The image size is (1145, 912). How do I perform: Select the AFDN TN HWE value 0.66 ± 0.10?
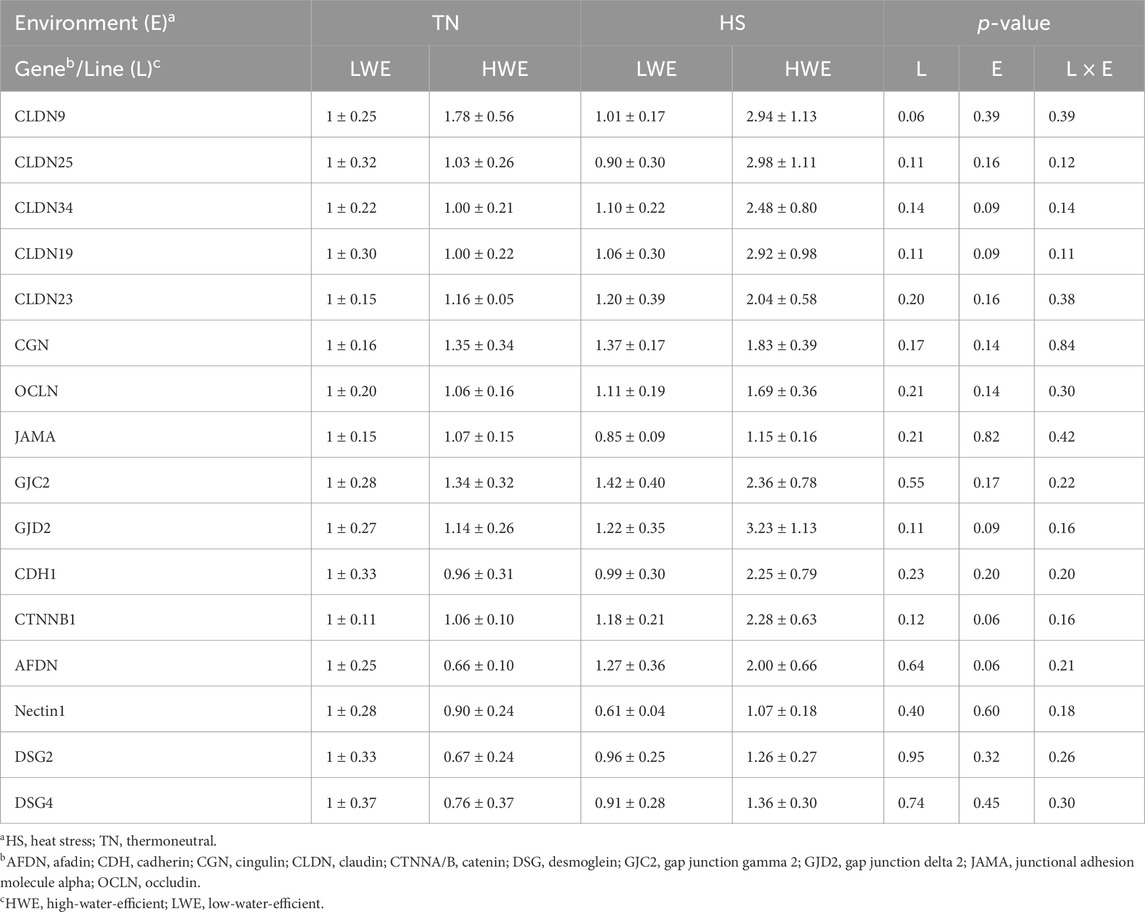point(479,666)
